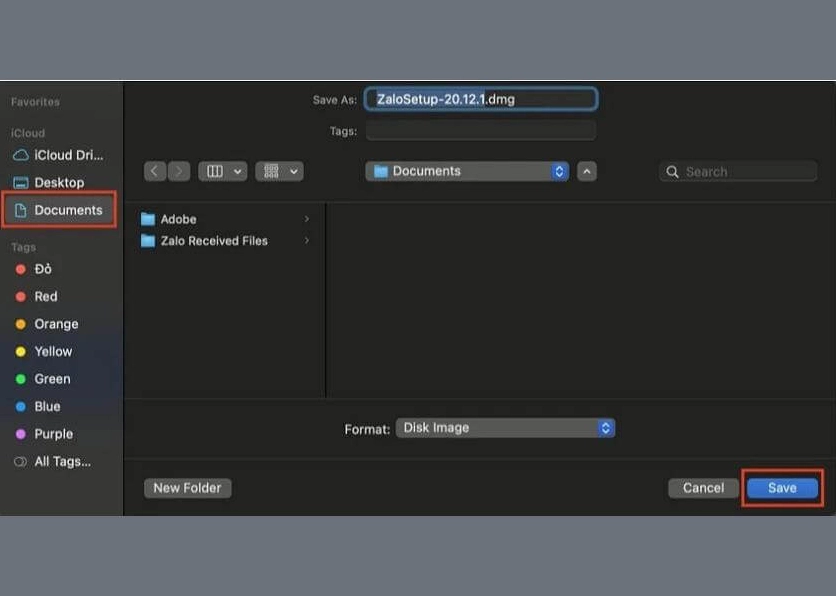Collapse the dialog with the chevron-up button
The height and width of the screenshot is (596, 836).
(x=587, y=171)
